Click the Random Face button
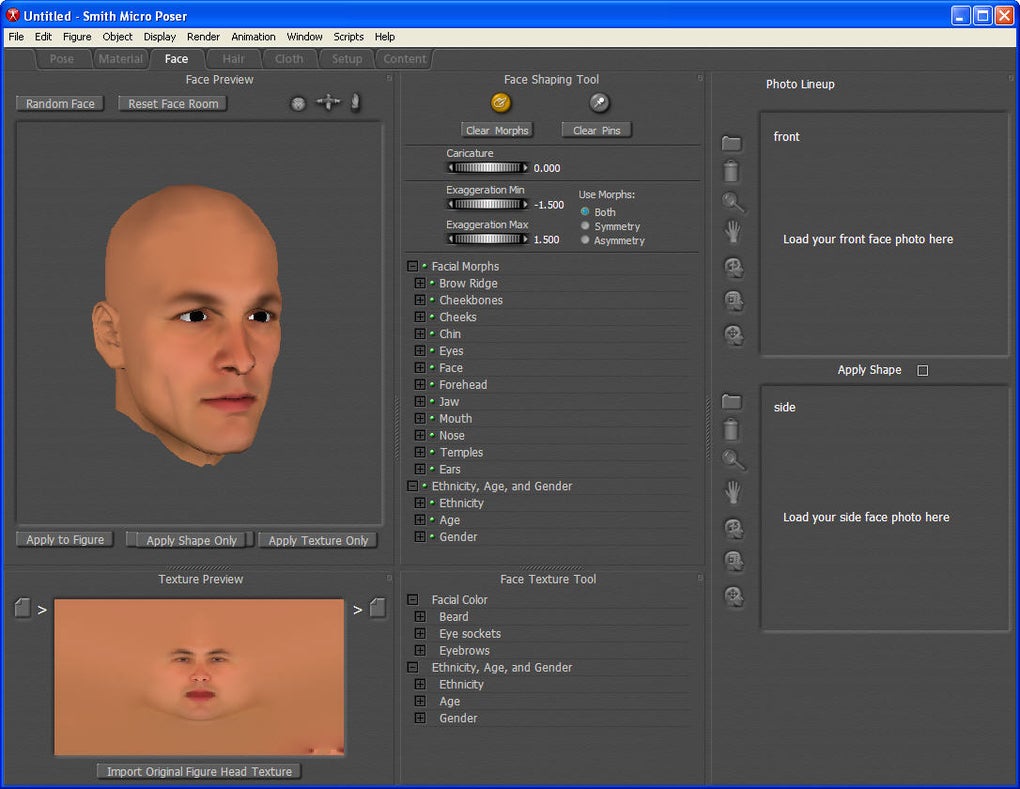Viewport: 1020px width, 789px height. [61, 104]
